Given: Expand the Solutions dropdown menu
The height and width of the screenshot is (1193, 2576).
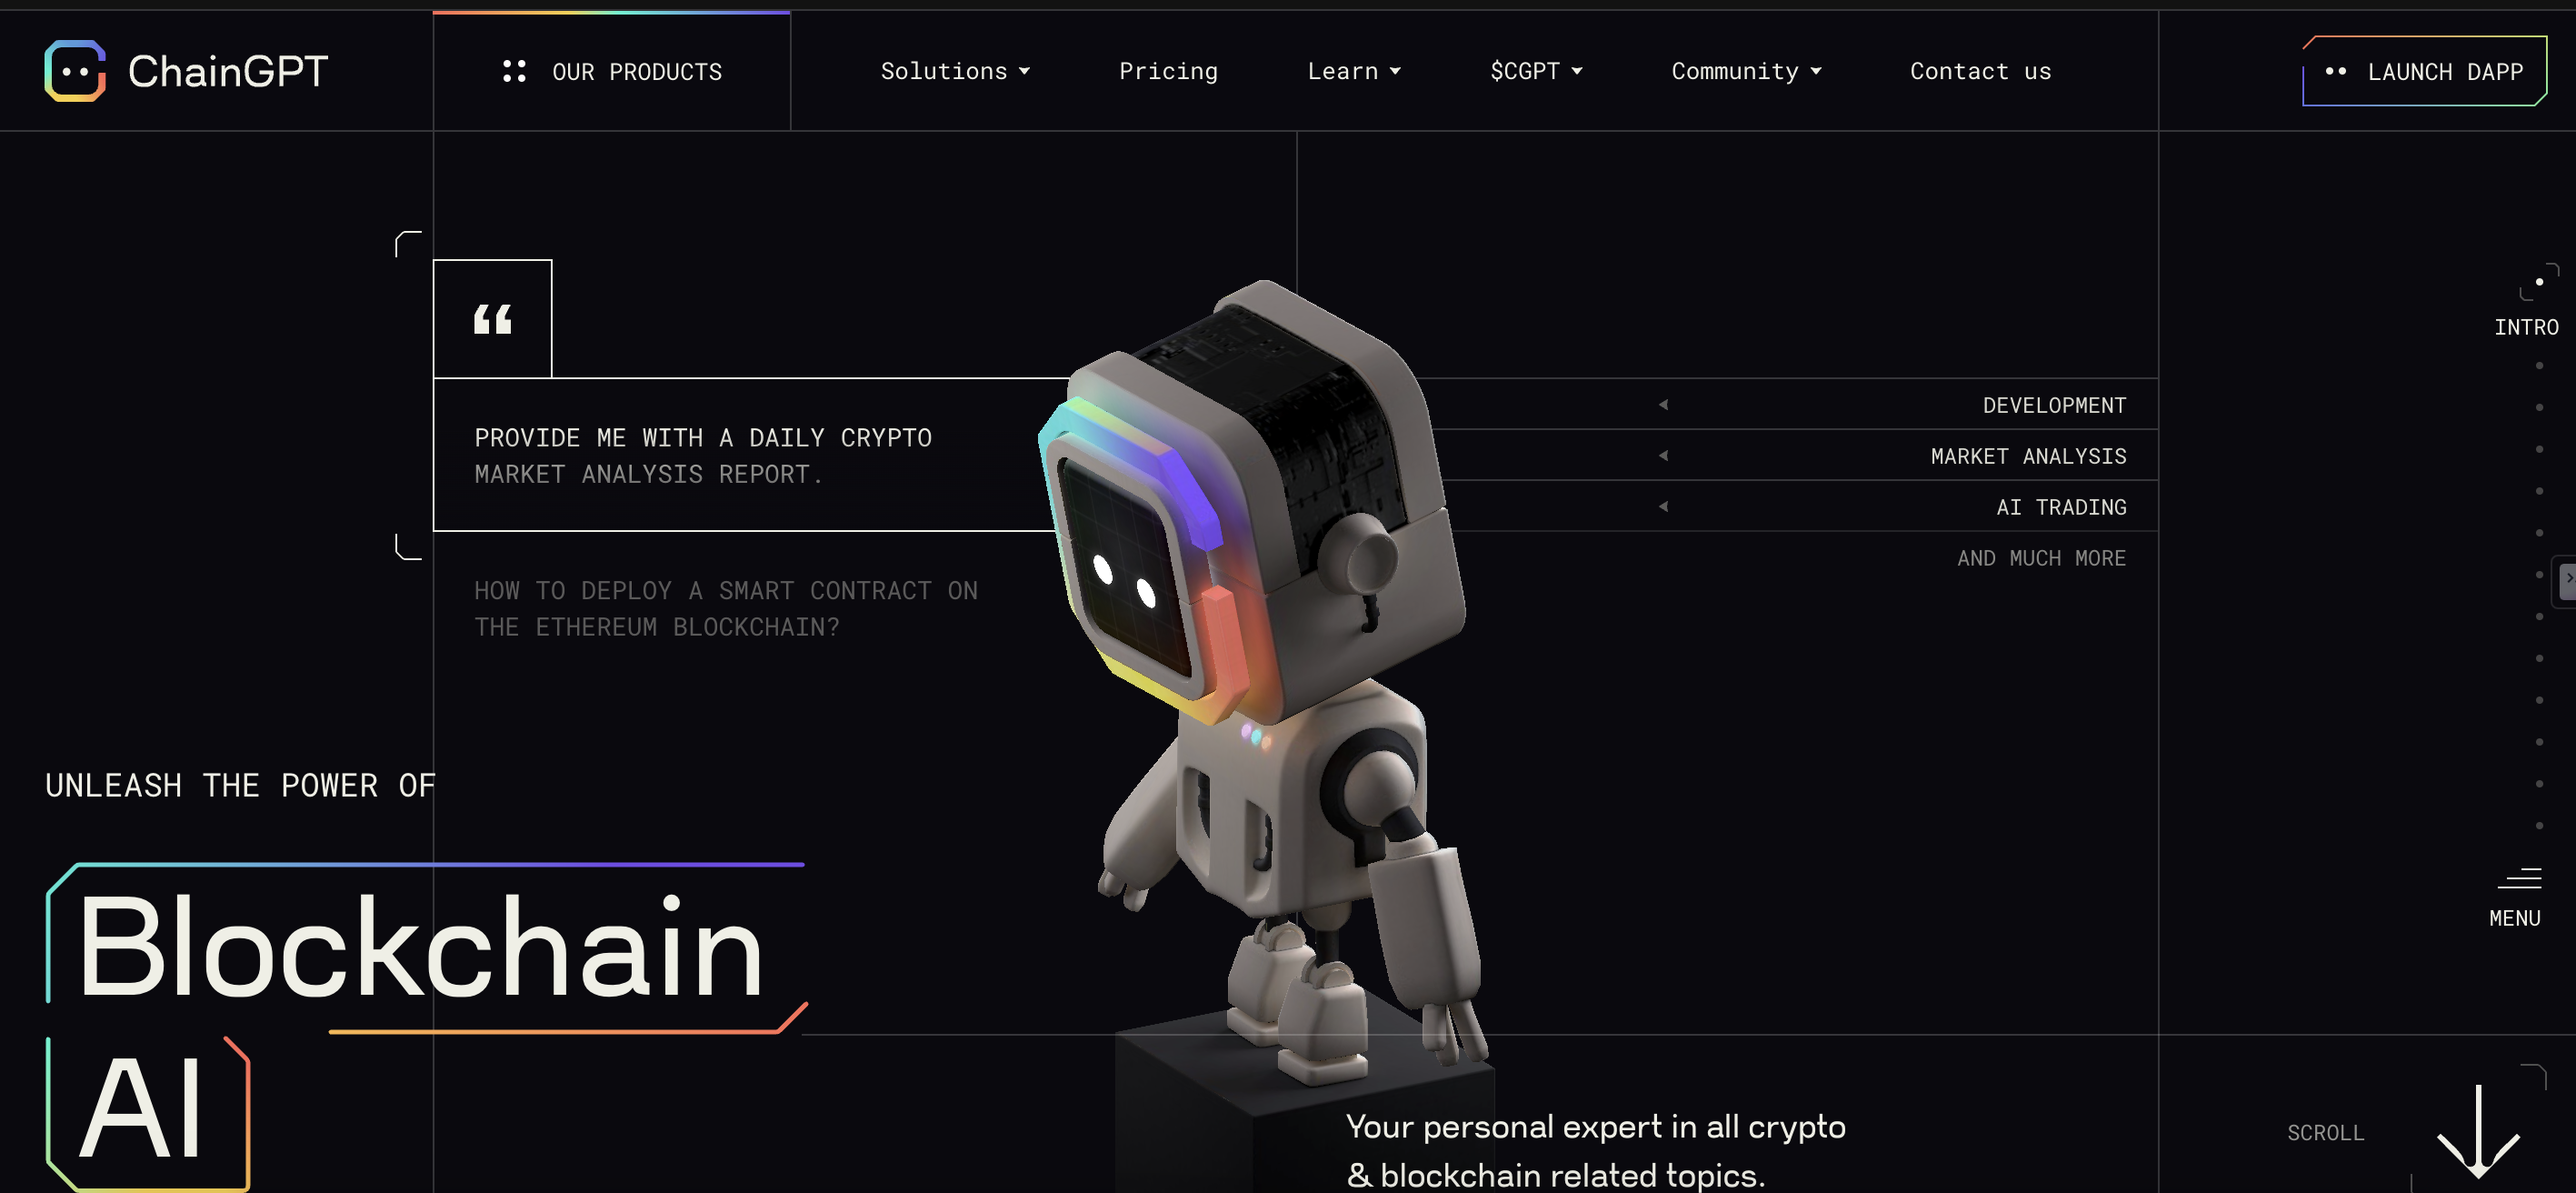Looking at the screenshot, I should pyautogui.click(x=955, y=71).
